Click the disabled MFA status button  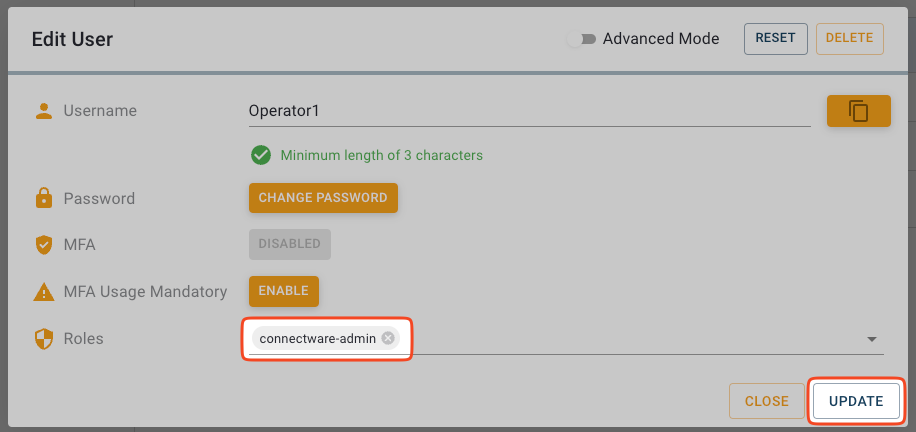coord(289,244)
